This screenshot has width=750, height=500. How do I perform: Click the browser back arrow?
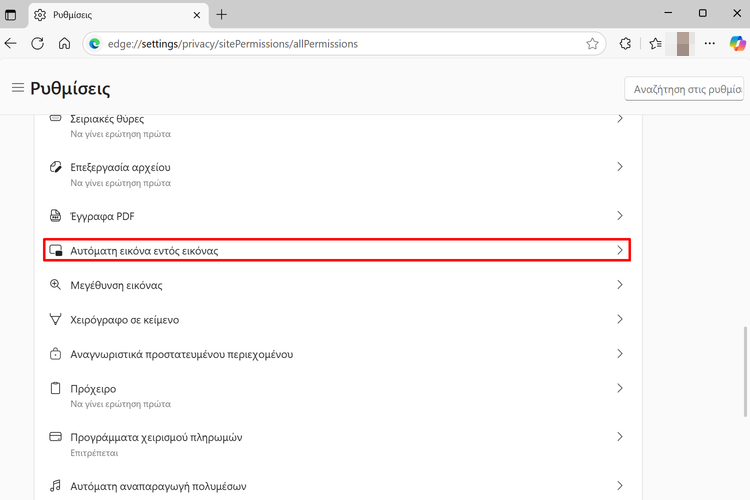coord(11,44)
